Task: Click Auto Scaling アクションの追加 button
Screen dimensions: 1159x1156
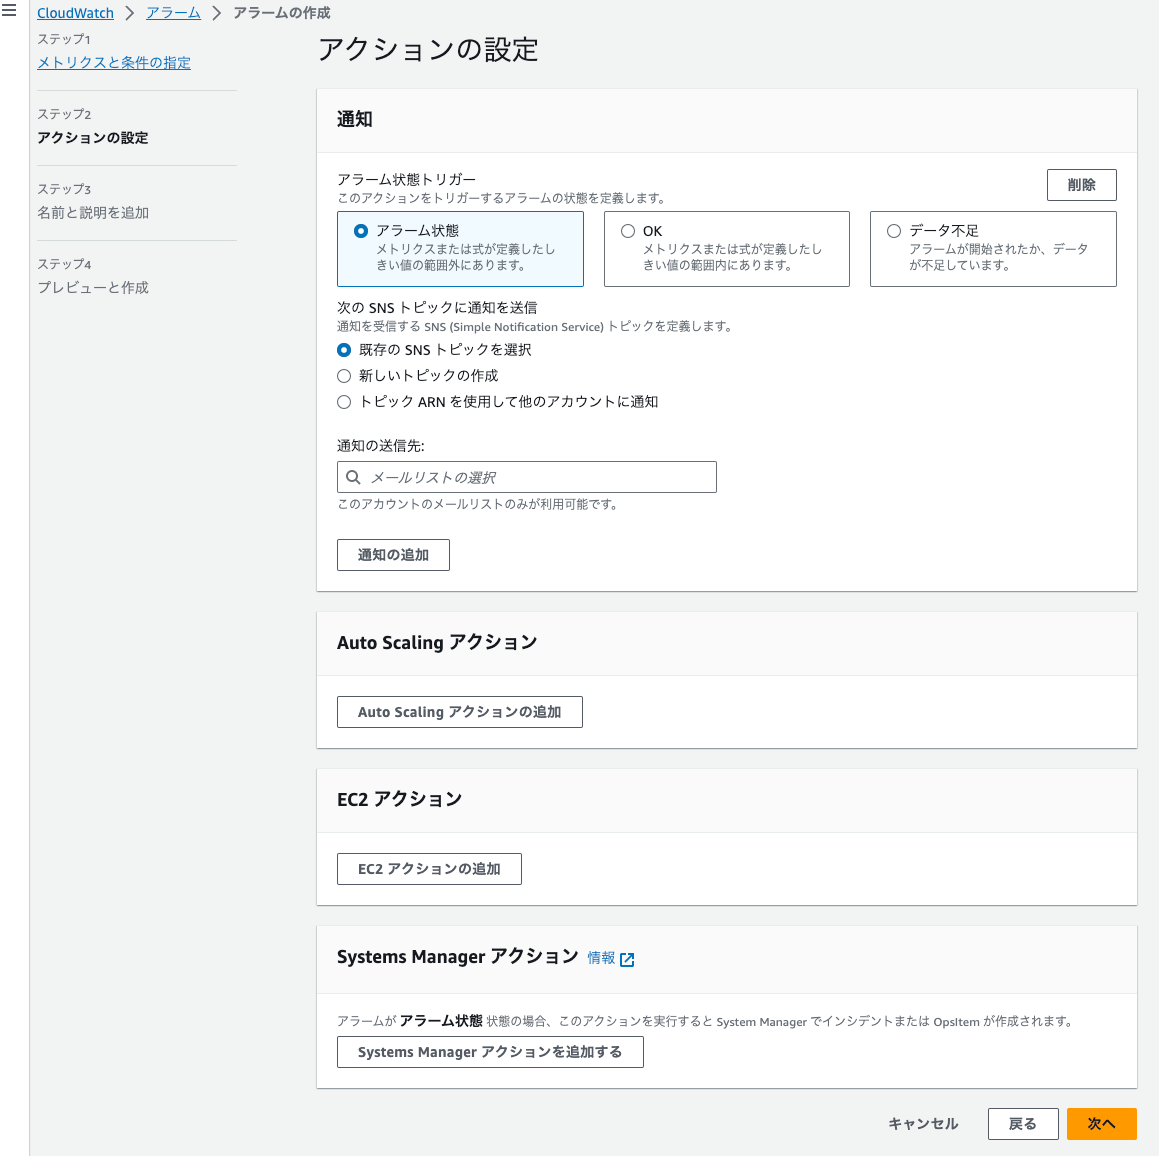Action: tap(460, 712)
